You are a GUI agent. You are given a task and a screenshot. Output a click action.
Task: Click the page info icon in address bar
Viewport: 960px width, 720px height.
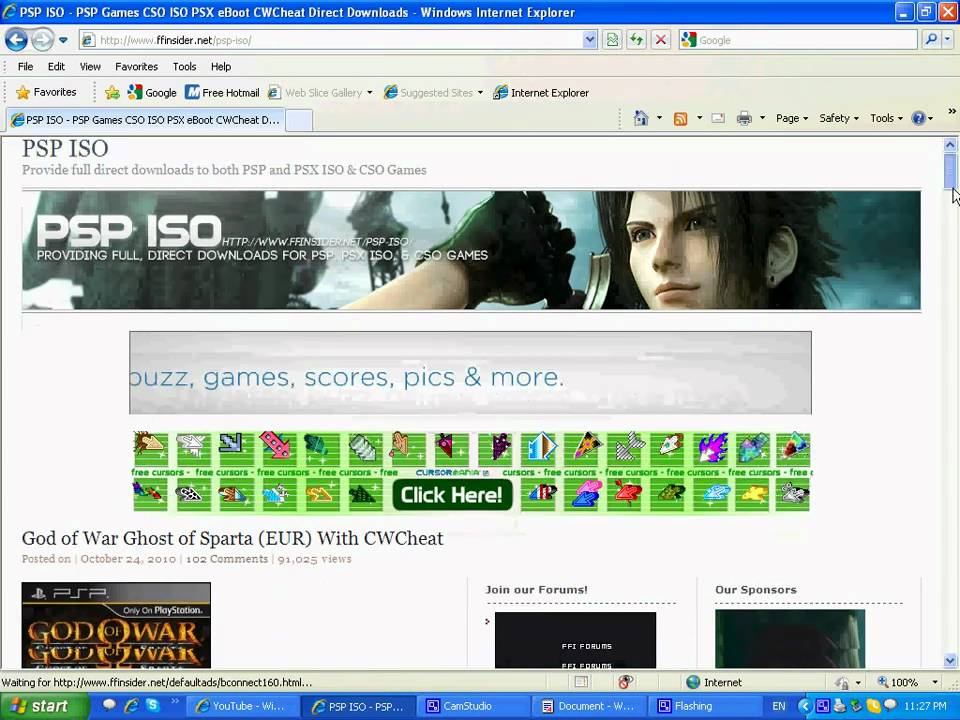88,40
